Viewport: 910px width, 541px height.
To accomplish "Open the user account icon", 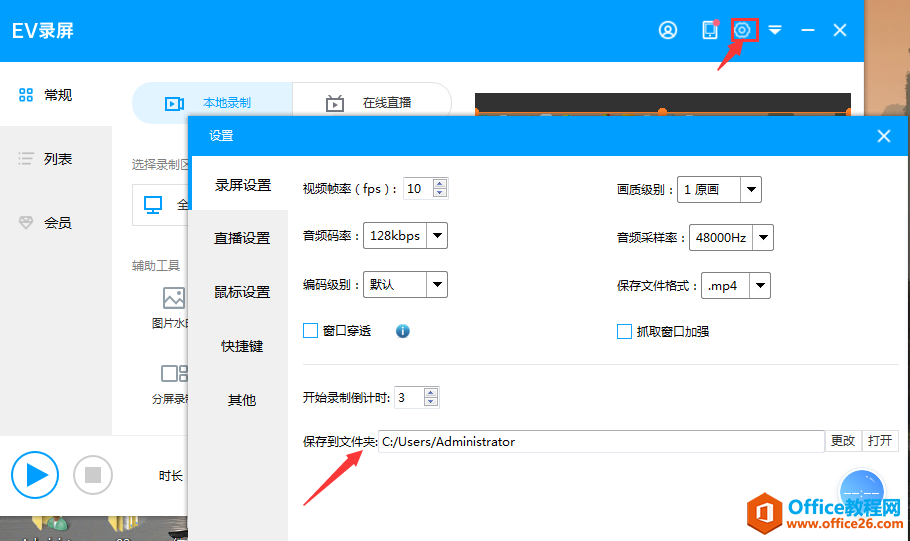I will tap(668, 30).
